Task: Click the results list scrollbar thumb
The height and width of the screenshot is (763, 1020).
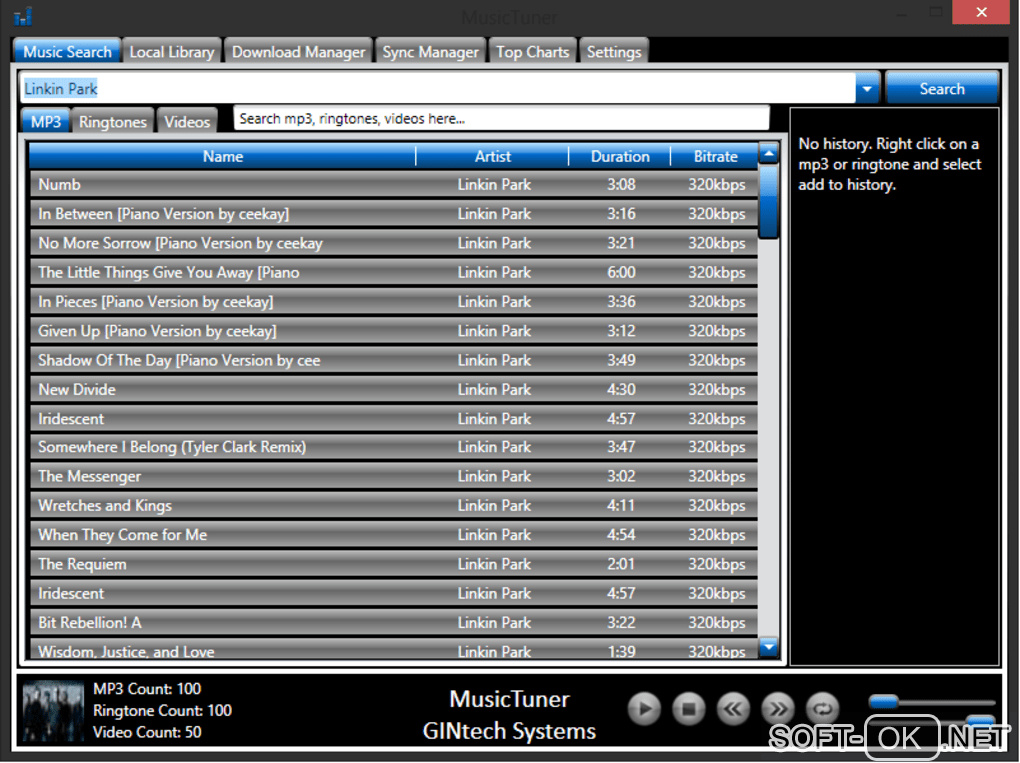Action: coord(769,202)
